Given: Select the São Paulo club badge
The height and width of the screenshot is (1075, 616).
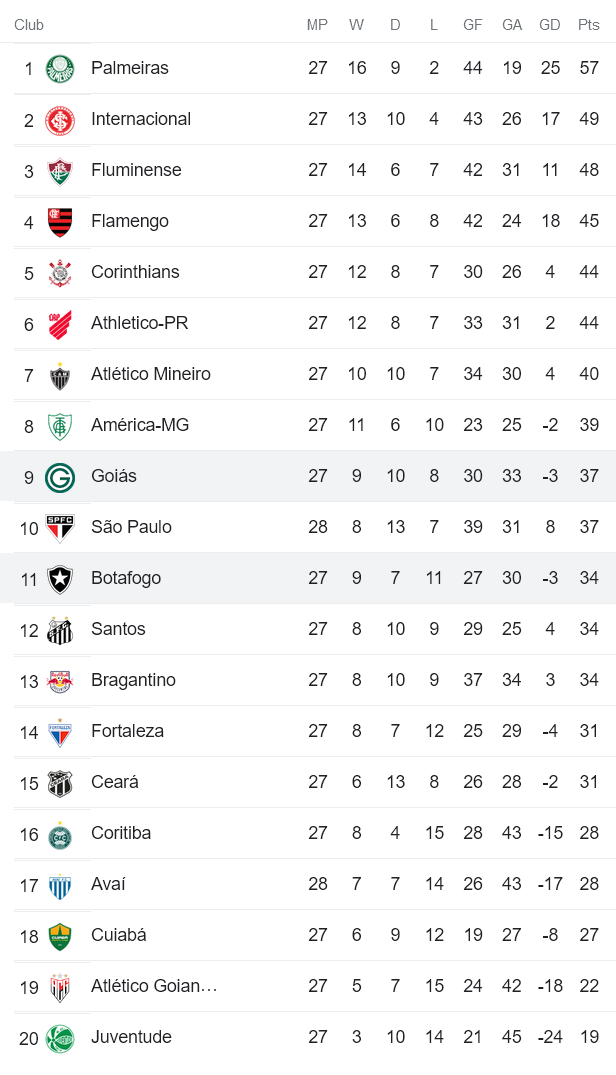Looking at the screenshot, I should (x=59, y=527).
